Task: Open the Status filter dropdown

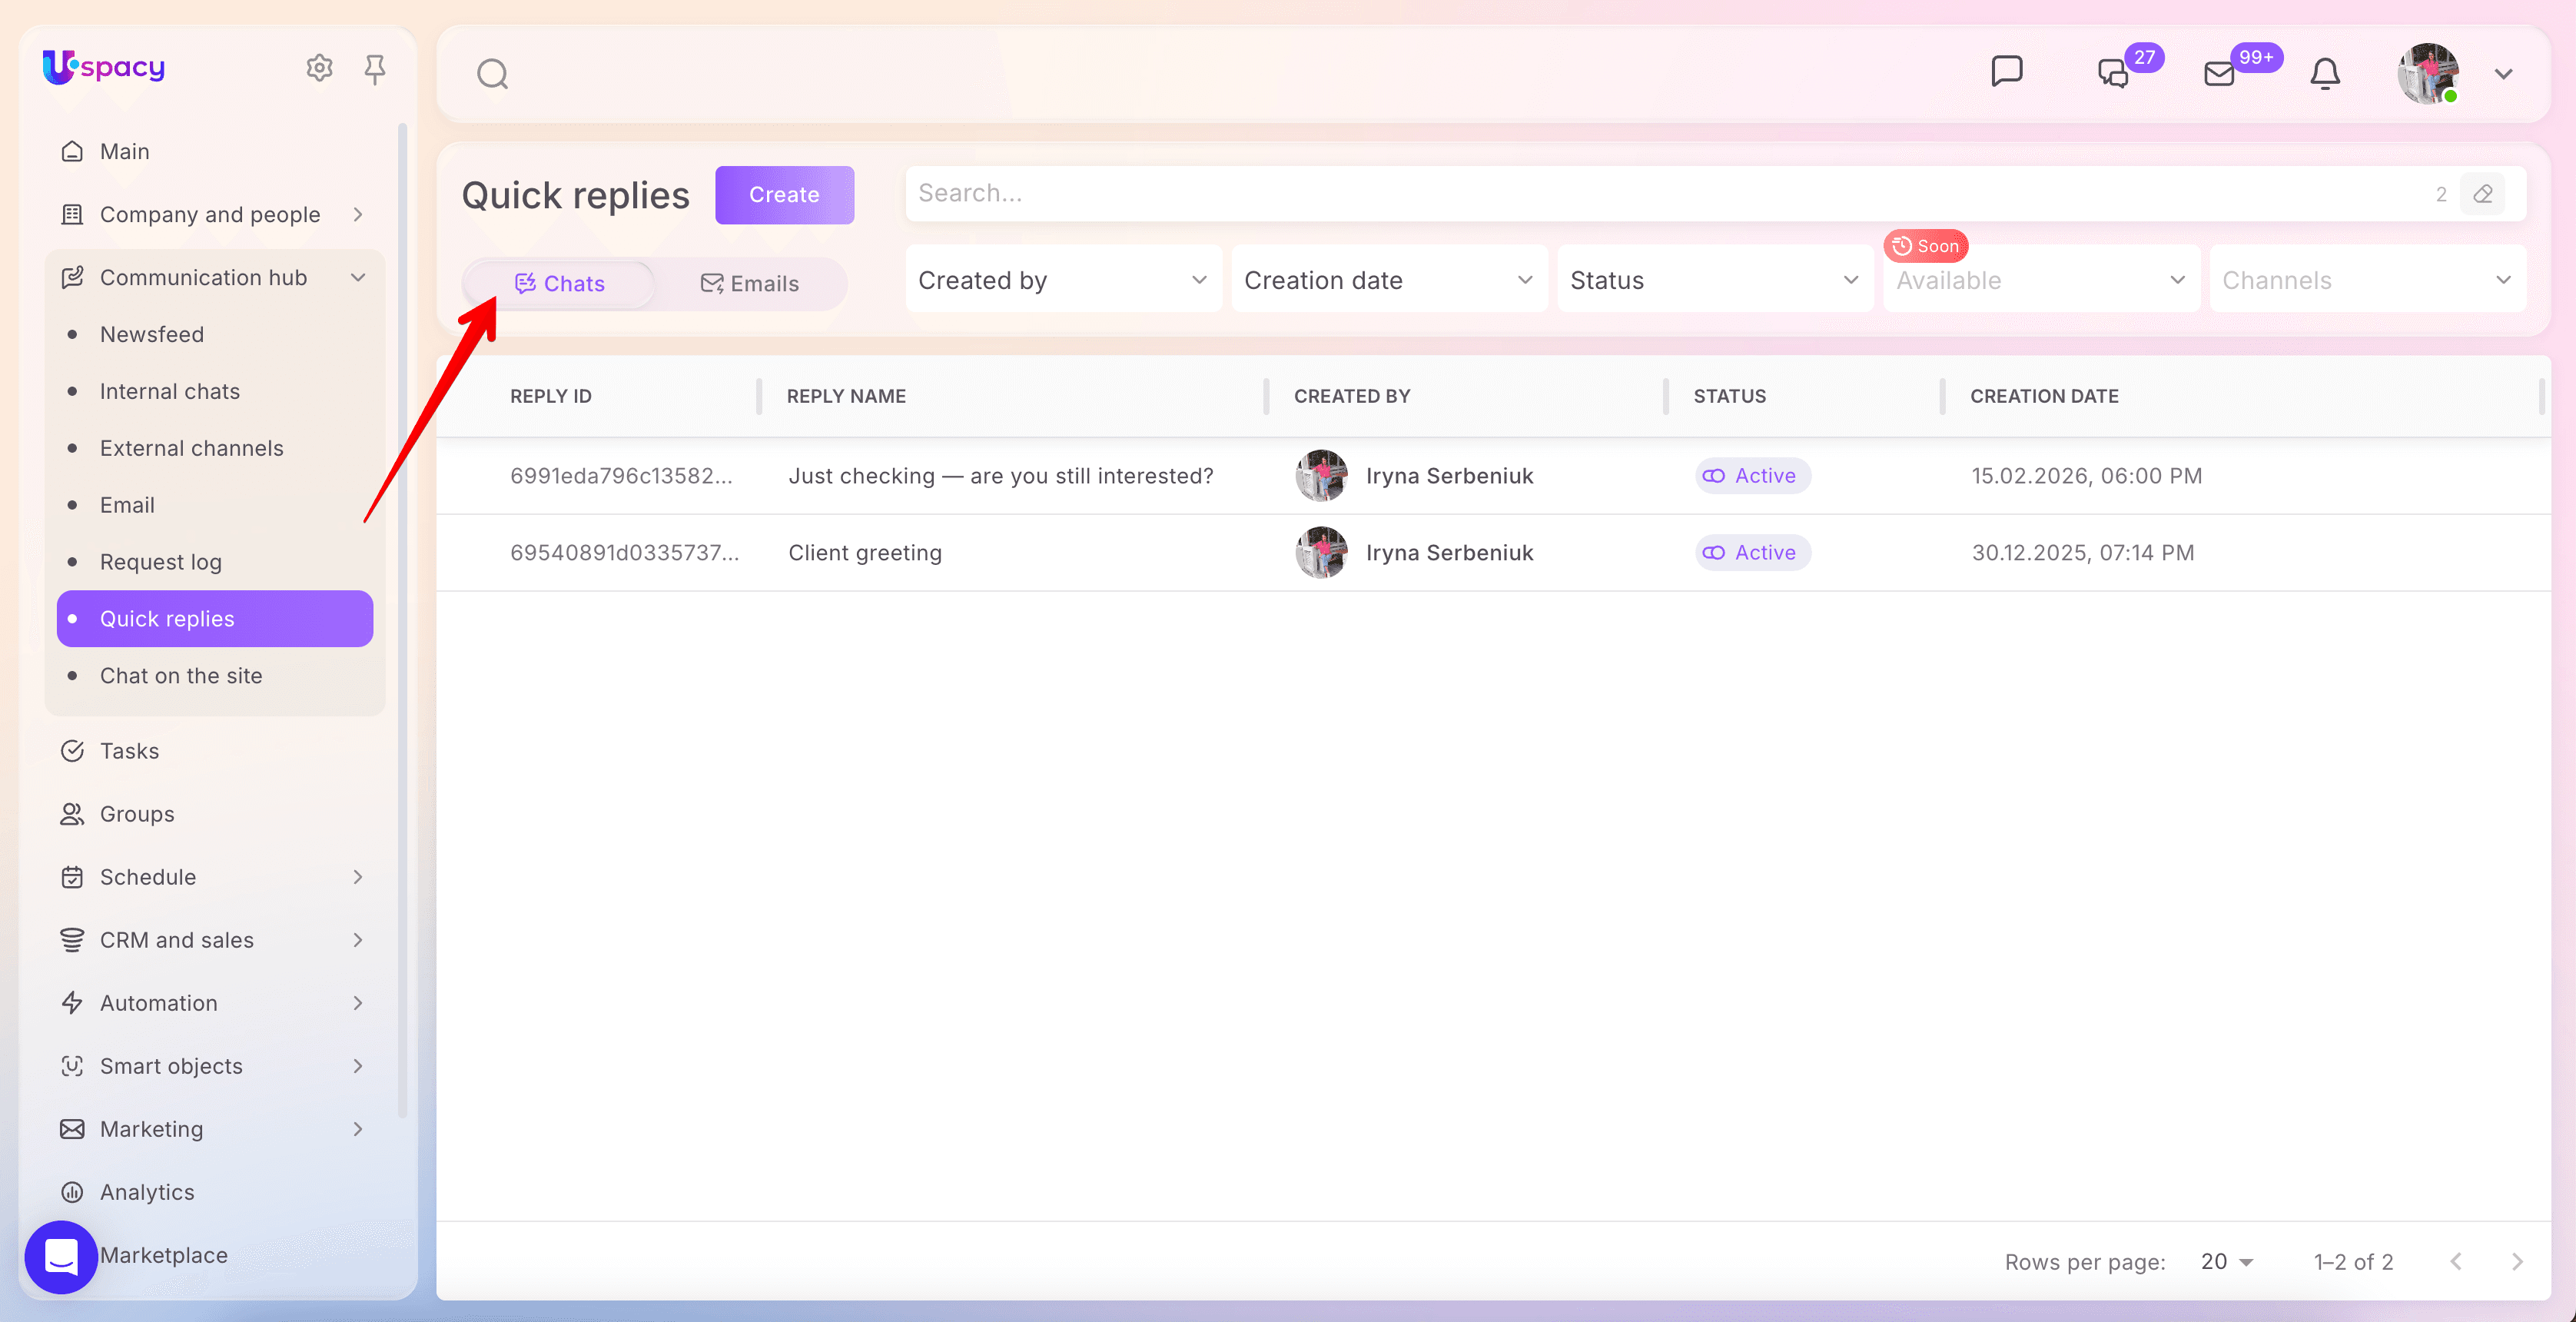Action: 1715,280
